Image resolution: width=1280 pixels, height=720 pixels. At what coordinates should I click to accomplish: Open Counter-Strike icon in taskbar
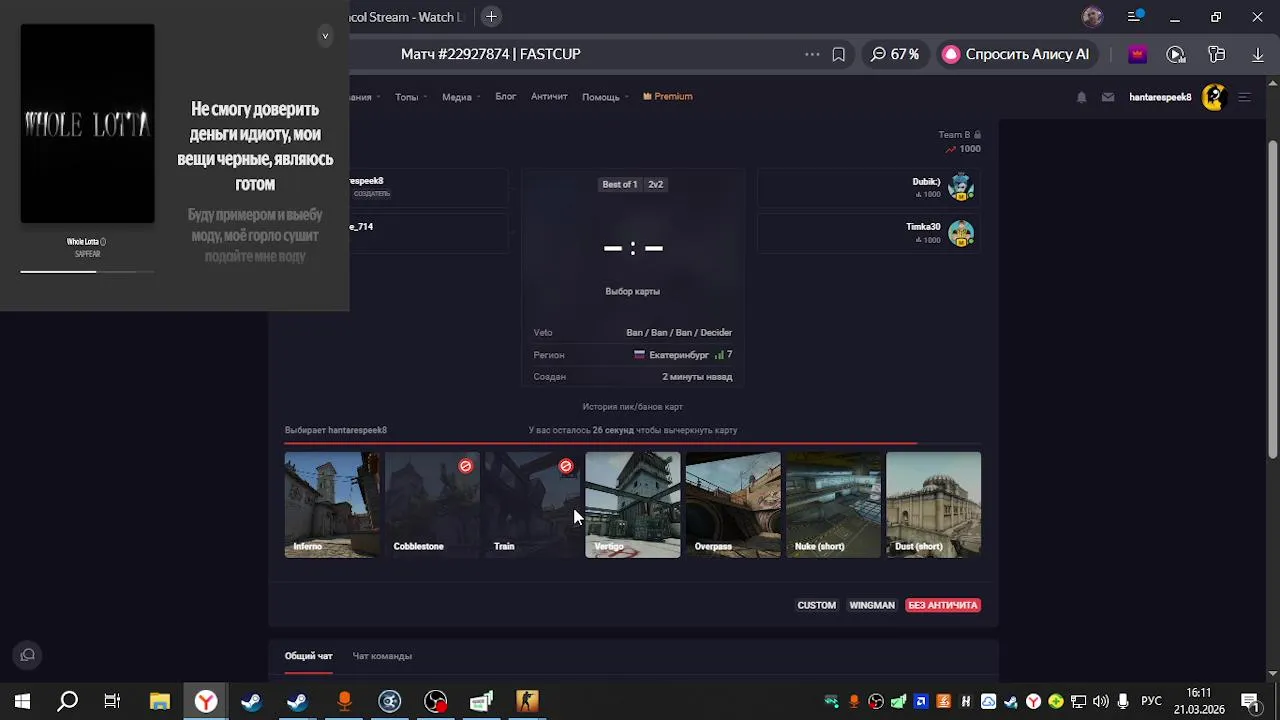[527, 701]
